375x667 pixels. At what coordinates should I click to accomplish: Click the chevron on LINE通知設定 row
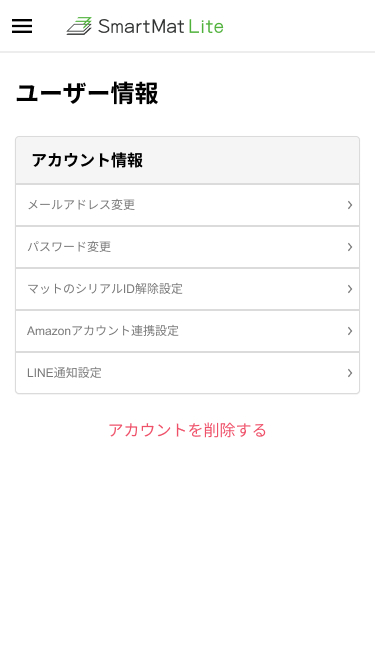click(x=349, y=373)
